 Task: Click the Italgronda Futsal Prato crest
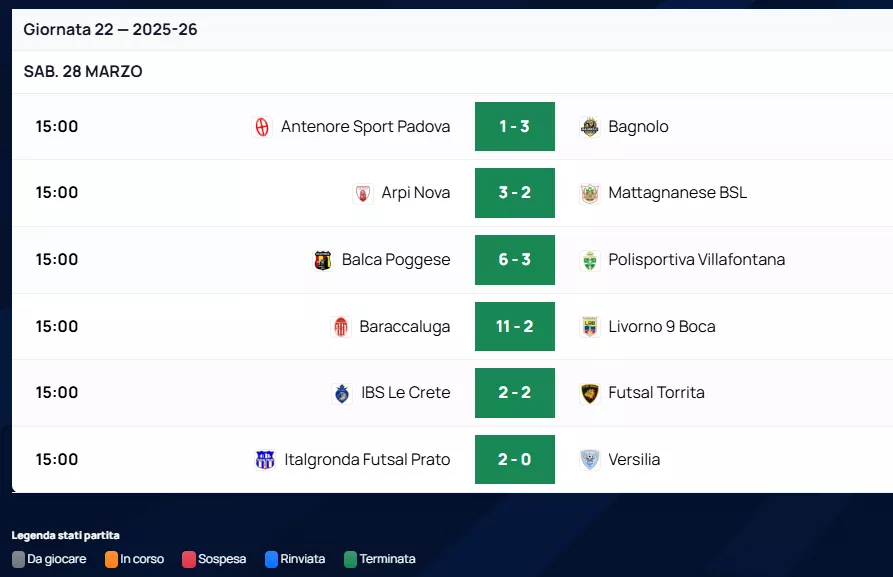(x=265, y=460)
